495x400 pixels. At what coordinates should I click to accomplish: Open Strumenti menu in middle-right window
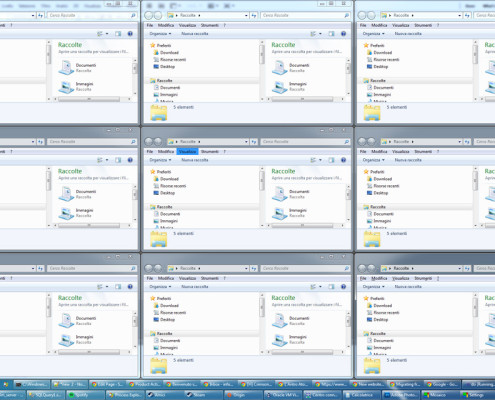(423, 152)
